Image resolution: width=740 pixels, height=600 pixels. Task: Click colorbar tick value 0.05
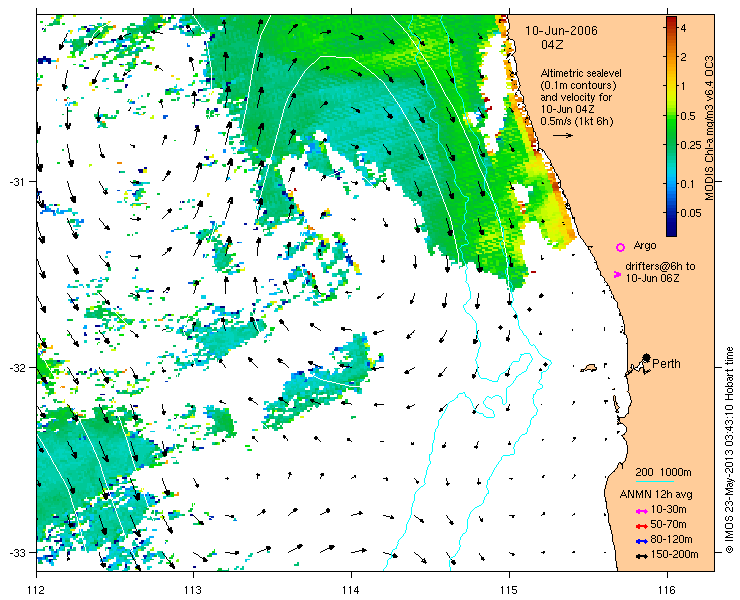[x=690, y=213]
